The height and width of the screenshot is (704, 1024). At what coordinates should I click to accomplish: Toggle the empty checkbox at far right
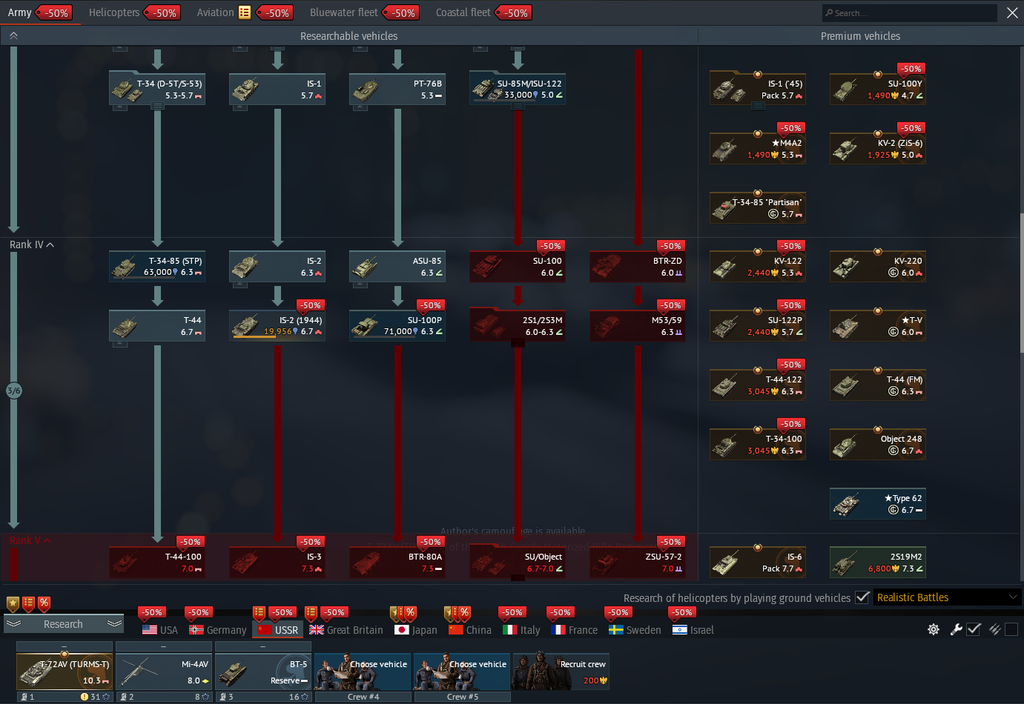click(1012, 630)
